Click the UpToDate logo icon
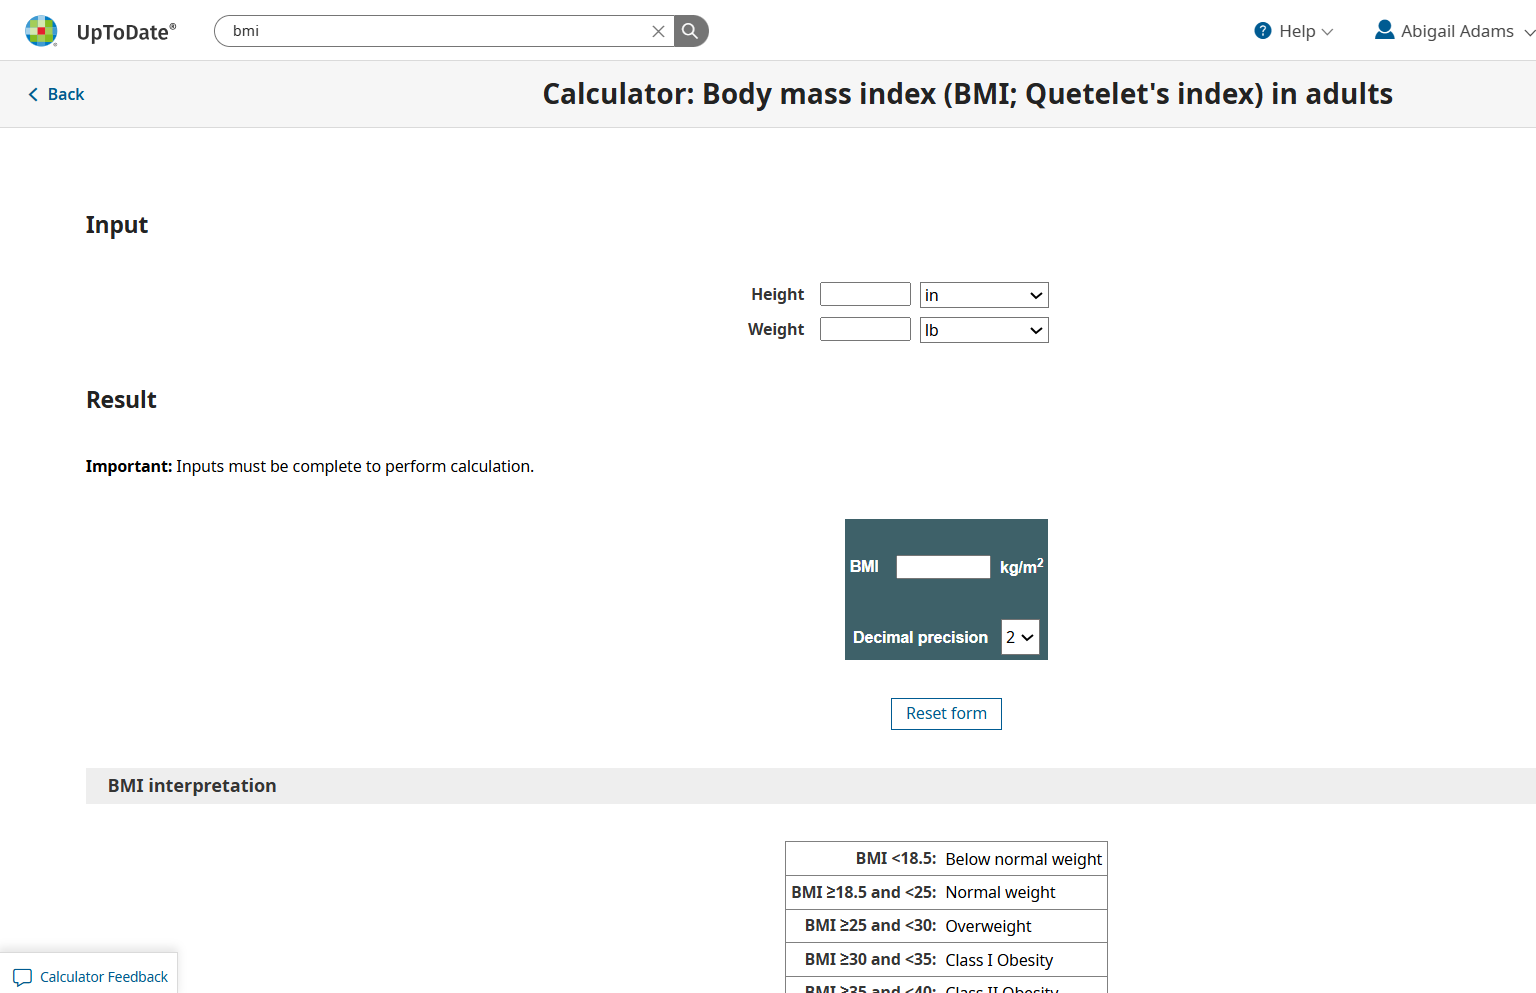Image resolution: width=1536 pixels, height=993 pixels. click(x=41, y=31)
